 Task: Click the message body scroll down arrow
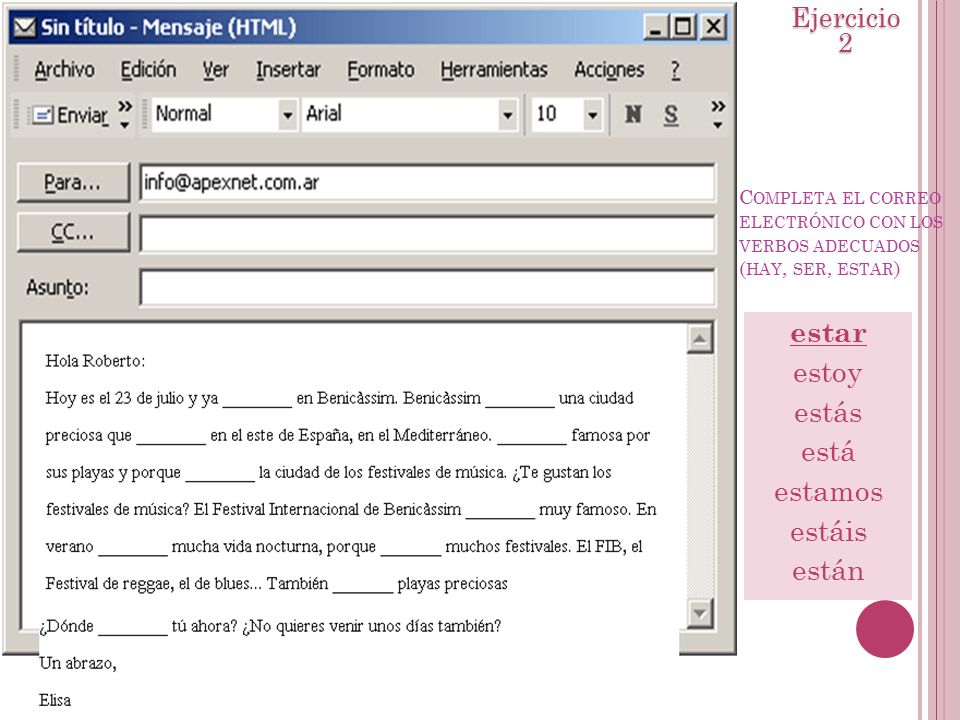point(700,613)
